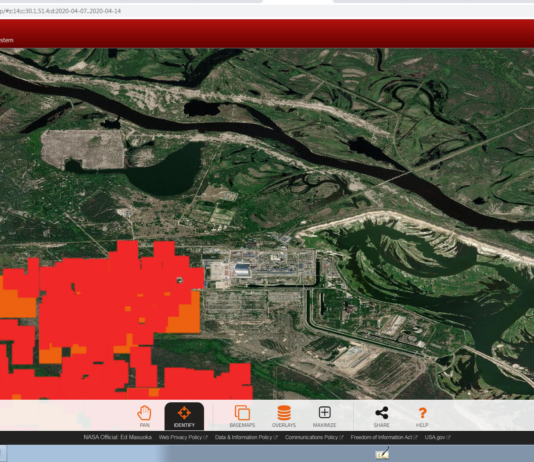Open the Freedom of Information Act link
534x462 pixels.
(x=384, y=437)
